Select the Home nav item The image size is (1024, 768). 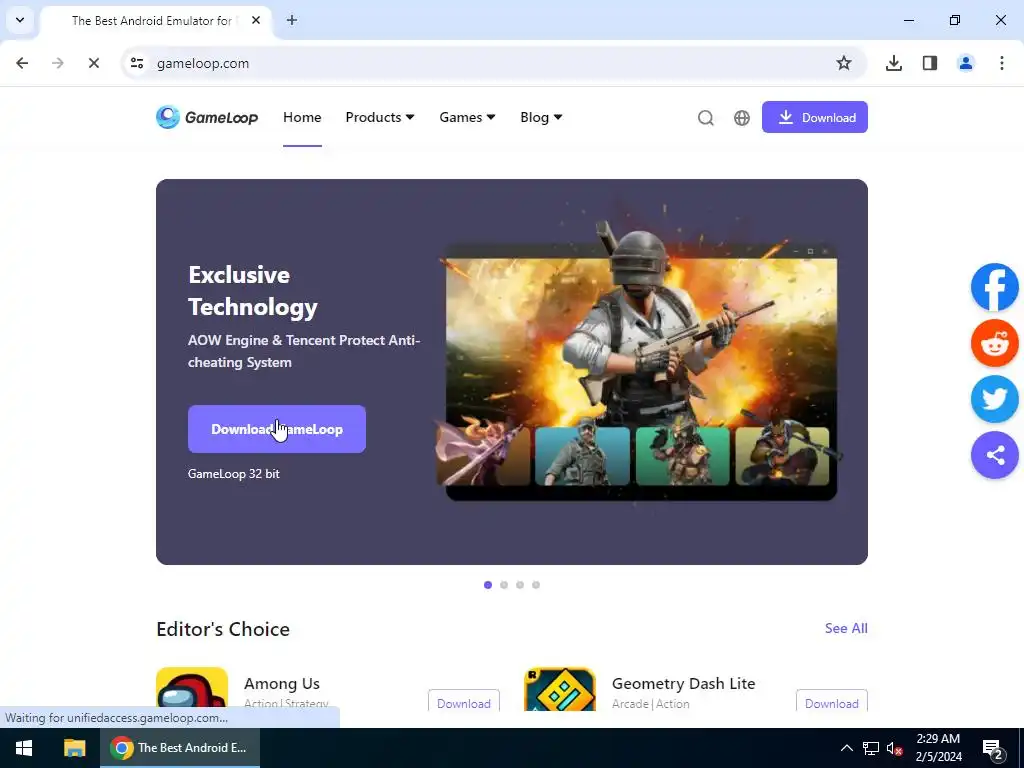pyautogui.click(x=302, y=118)
